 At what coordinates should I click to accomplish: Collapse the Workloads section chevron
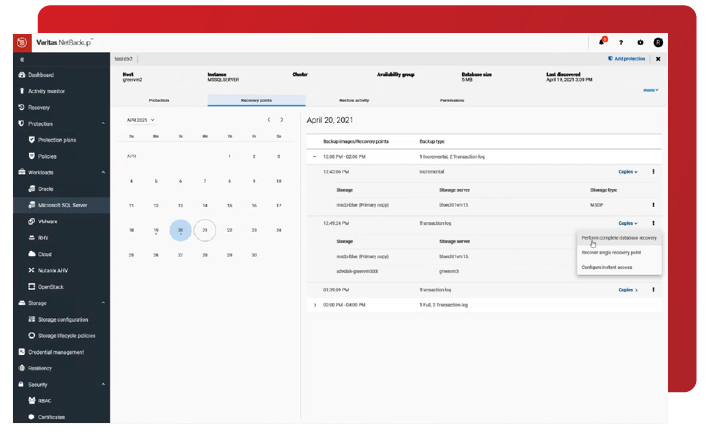(103, 172)
